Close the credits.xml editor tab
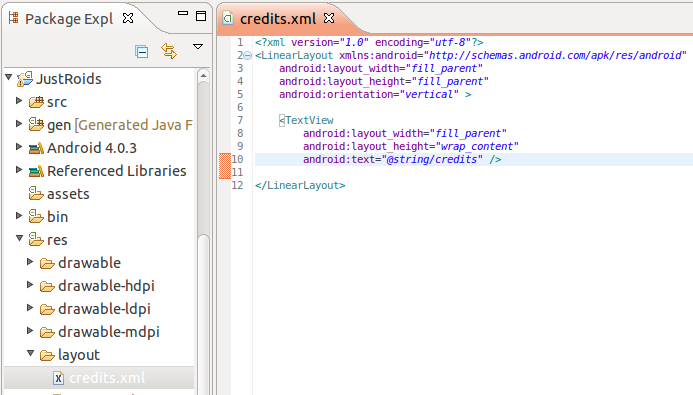This screenshot has height=395, width=693. 329,18
